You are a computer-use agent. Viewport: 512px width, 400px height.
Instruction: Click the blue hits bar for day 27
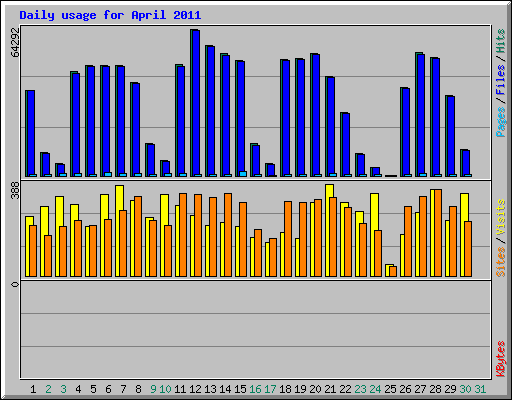click(421, 115)
